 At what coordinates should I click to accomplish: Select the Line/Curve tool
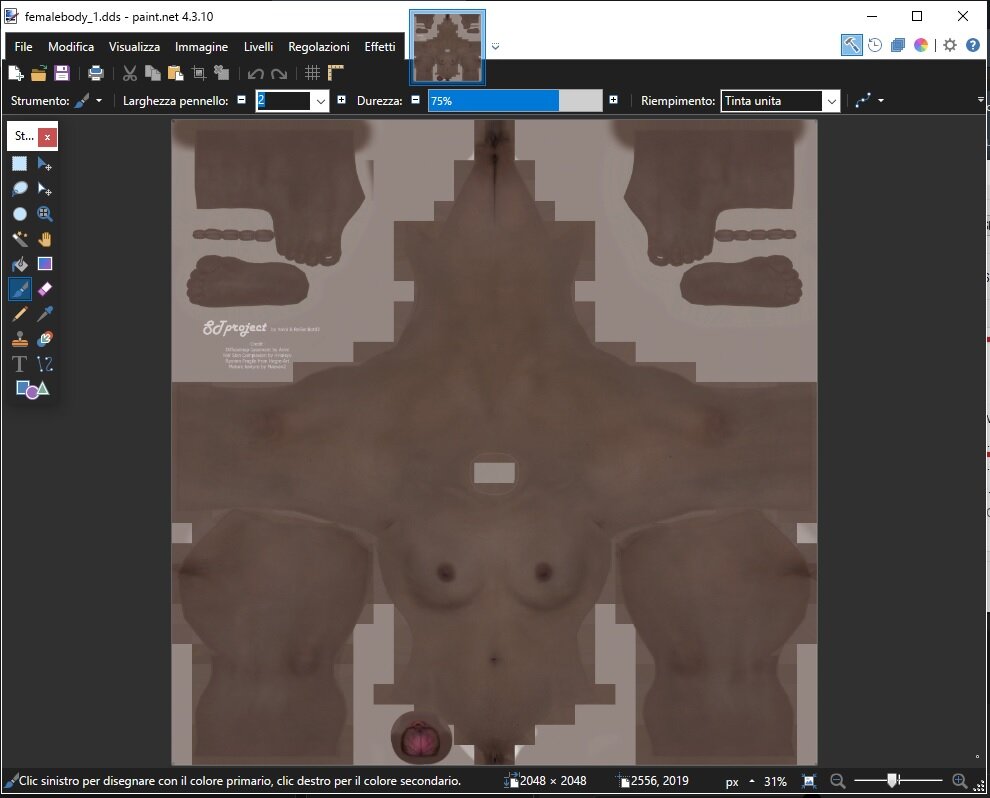(x=44, y=364)
